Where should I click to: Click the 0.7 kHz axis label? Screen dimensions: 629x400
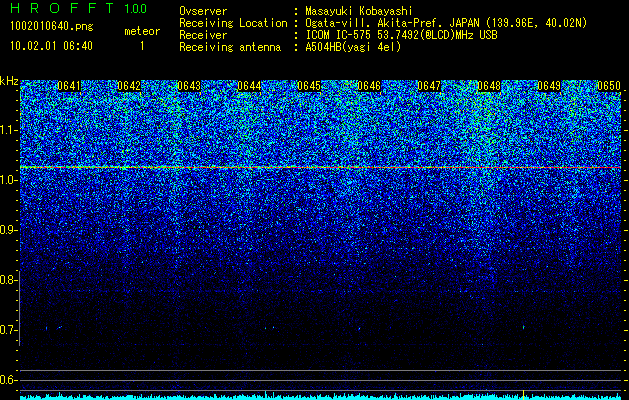point(9,330)
